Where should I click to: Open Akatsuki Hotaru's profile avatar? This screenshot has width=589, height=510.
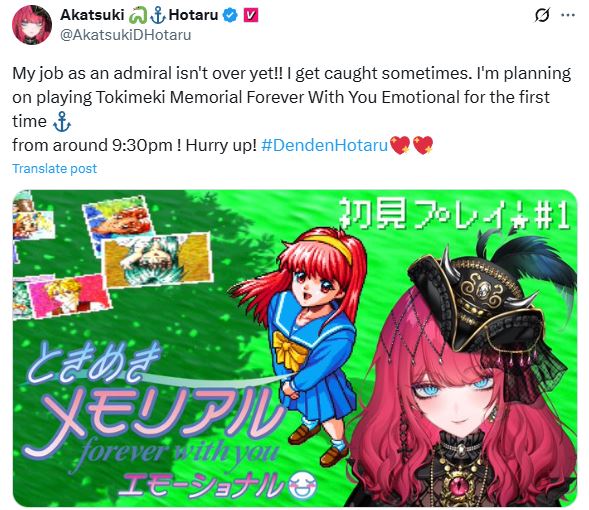point(32,25)
